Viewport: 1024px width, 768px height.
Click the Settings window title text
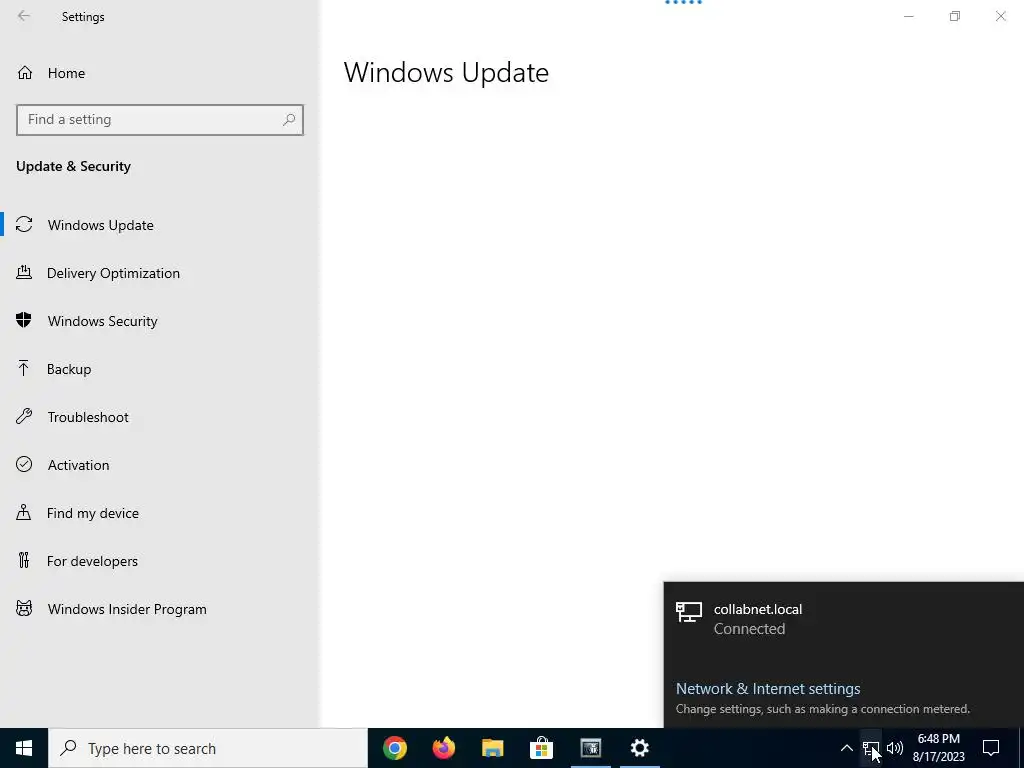click(x=83, y=17)
